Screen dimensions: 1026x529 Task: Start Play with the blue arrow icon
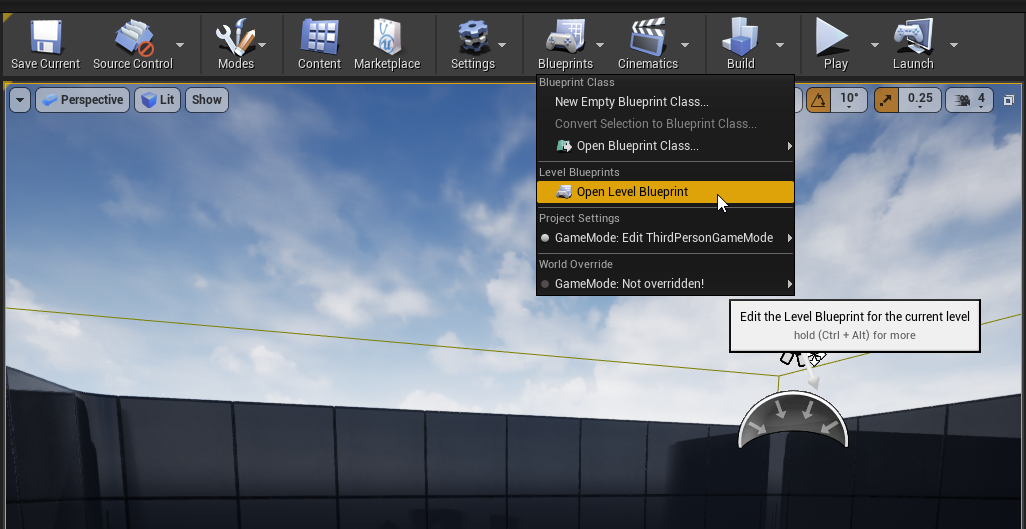(832, 37)
